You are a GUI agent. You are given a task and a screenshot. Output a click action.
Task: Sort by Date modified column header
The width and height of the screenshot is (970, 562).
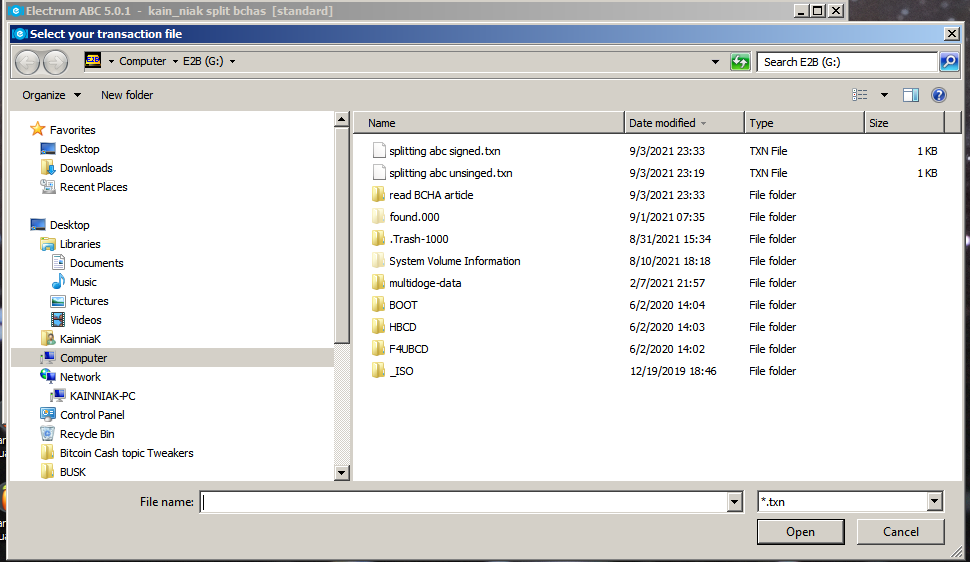click(x=684, y=123)
